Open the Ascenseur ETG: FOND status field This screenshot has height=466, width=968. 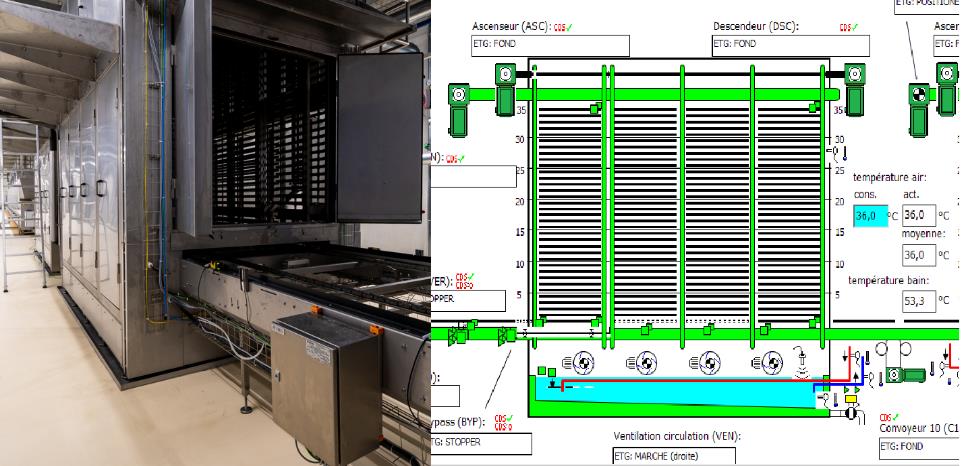(550, 45)
